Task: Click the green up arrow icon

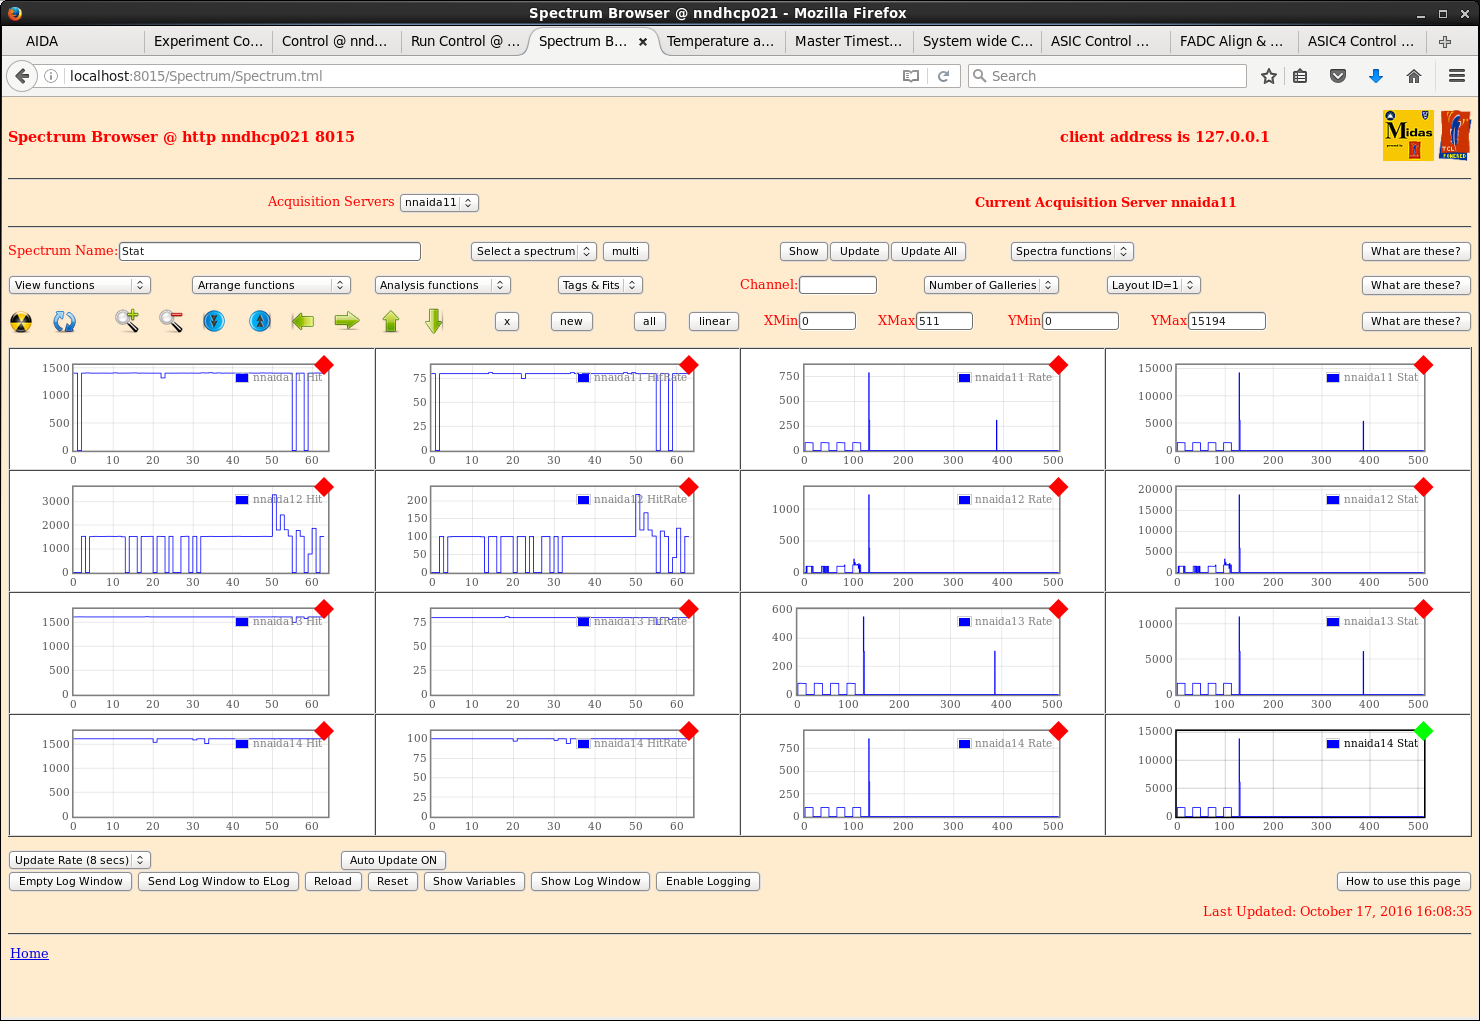Action: point(391,321)
